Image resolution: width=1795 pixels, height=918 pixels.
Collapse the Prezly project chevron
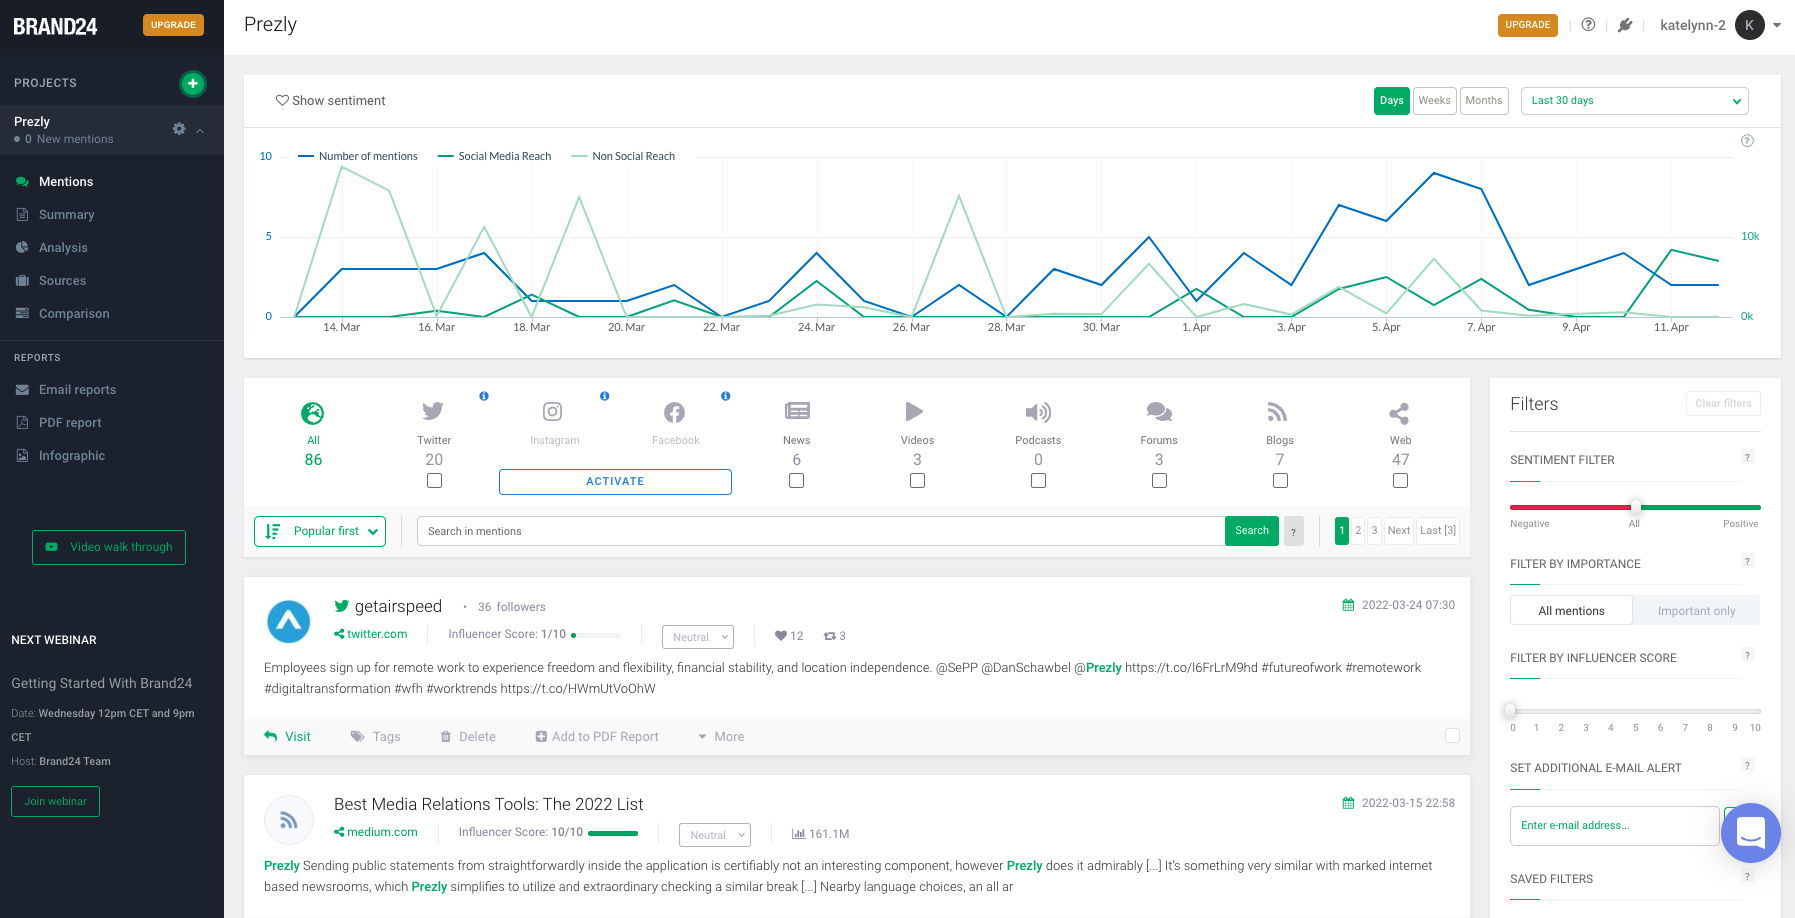tap(200, 130)
